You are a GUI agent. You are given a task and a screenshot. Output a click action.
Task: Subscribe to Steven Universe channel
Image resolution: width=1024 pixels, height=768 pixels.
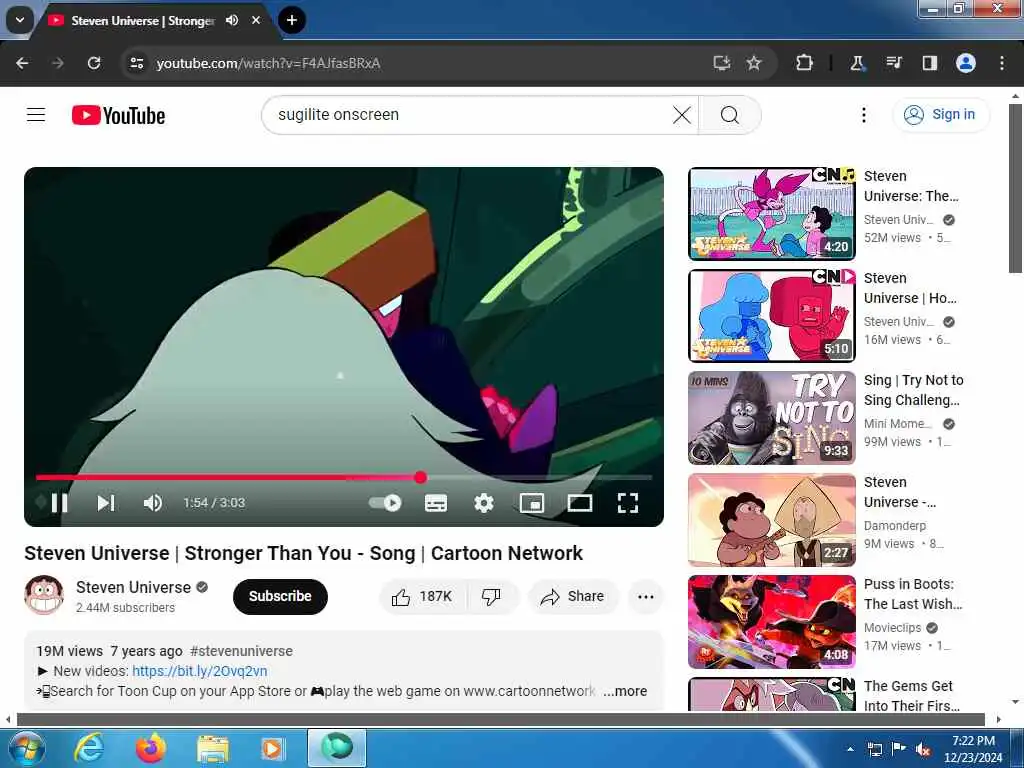point(280,596)
